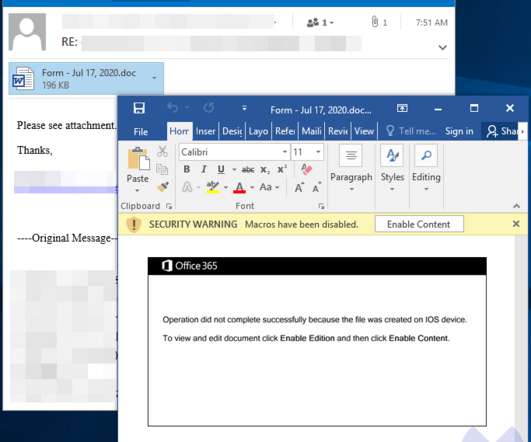The height and width of the screenshot is (442, 531).
Task: Open Ribbon Display Options in Word
Action: [402, 108]
